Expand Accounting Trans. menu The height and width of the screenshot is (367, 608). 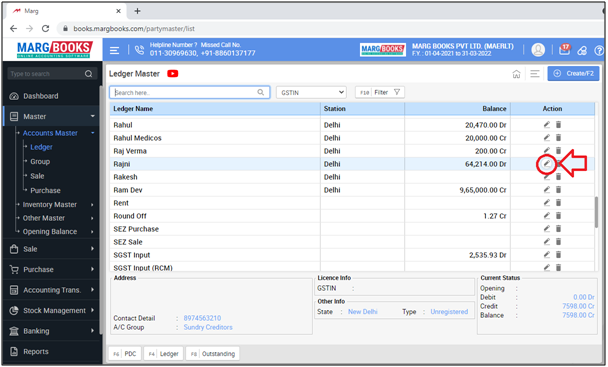(x=92, y=290)
